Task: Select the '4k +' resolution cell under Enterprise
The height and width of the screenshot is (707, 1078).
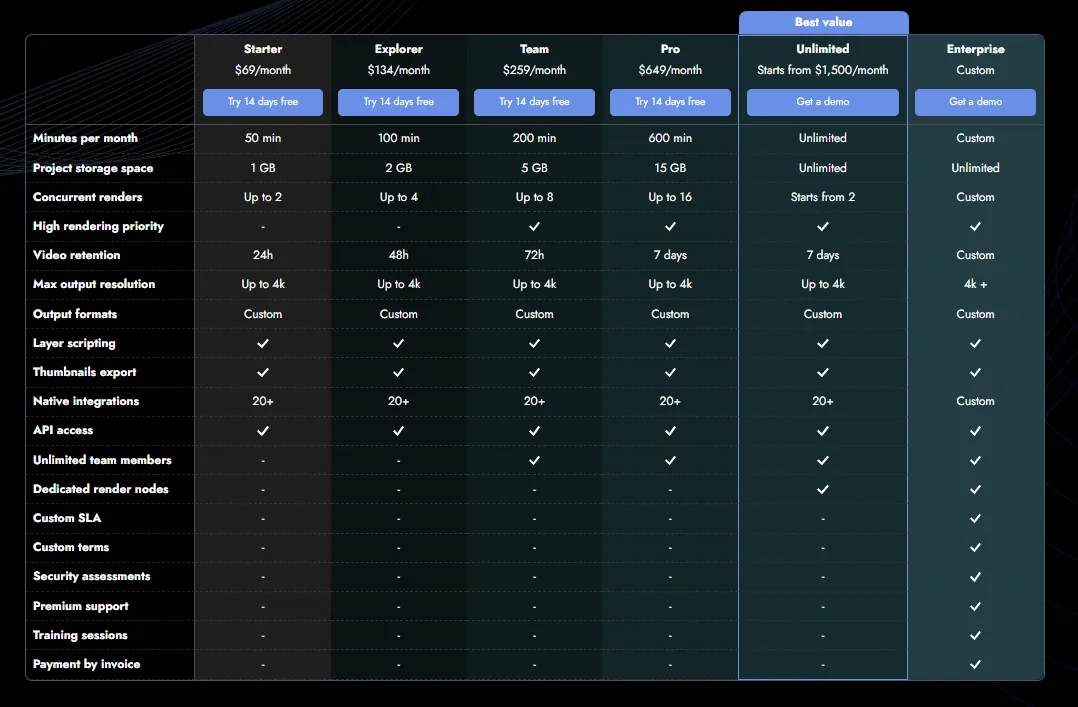Action: pyautogui.click(x=976, y=284)
